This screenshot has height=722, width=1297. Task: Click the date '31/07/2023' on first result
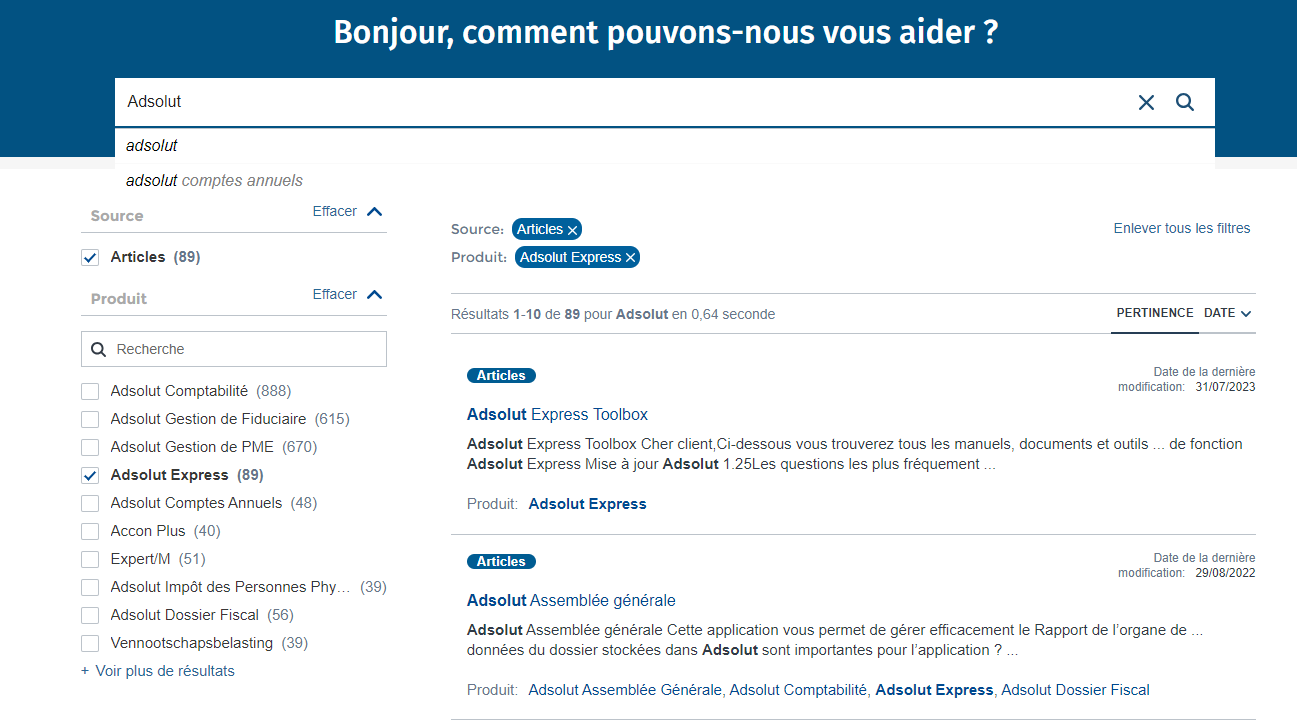coord(1225,387)
